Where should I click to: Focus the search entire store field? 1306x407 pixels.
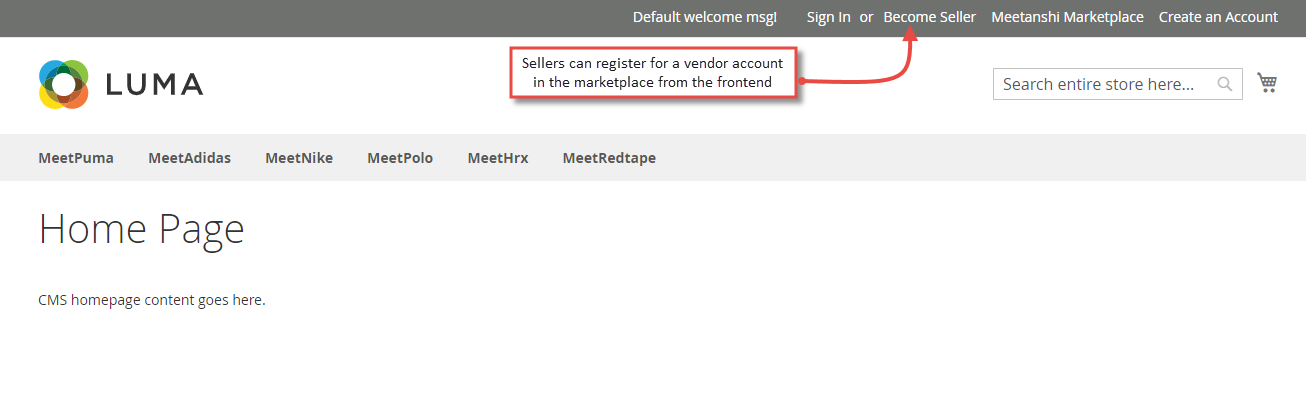[x=1118, y=84]
